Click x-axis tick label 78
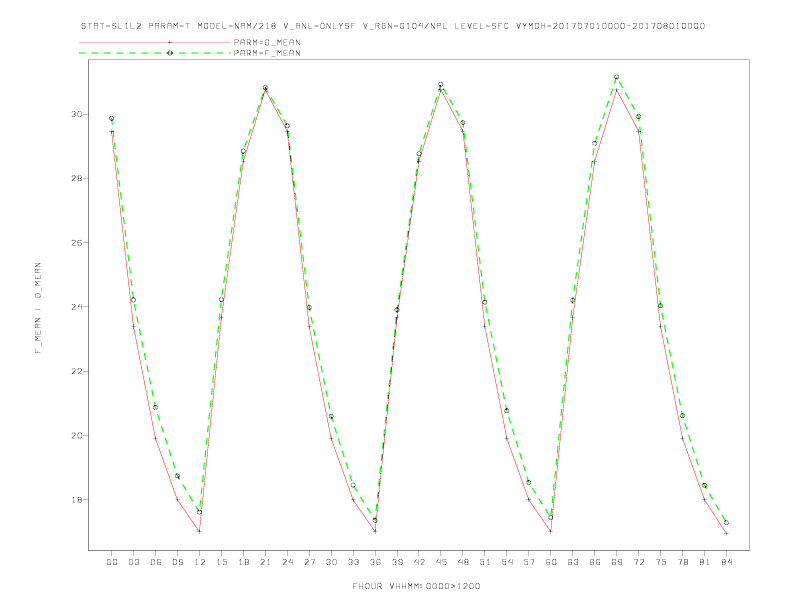 (683, 562)
